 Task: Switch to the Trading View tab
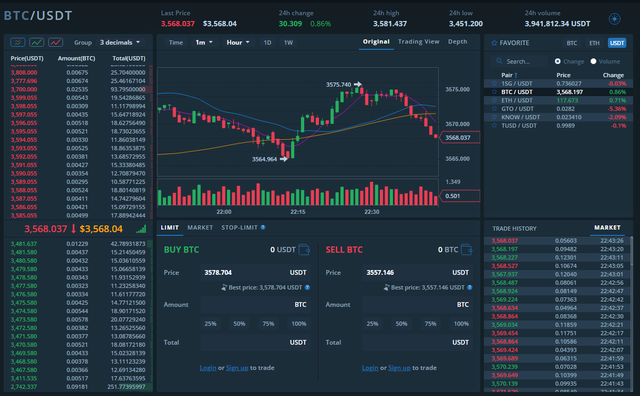click(418, 42)
